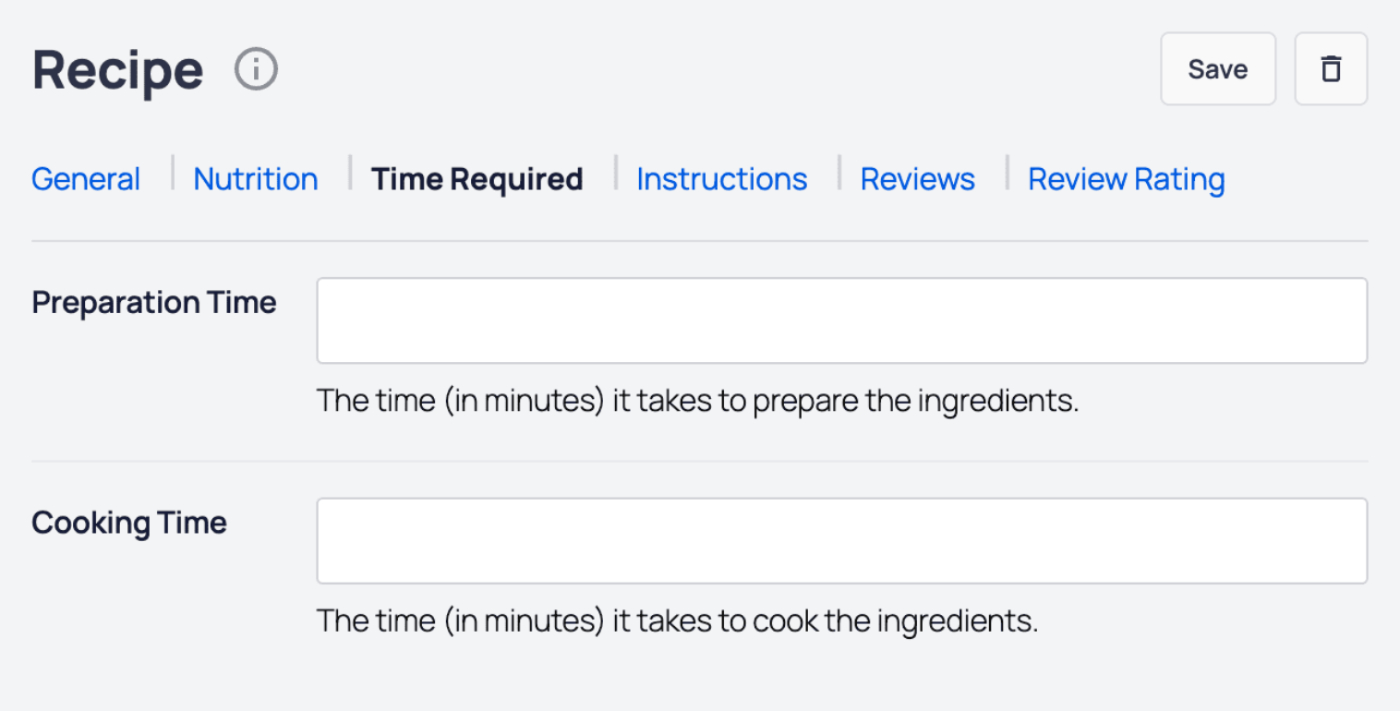
Task: Click the Cooking Time entry field
Action: coord(842,540)
